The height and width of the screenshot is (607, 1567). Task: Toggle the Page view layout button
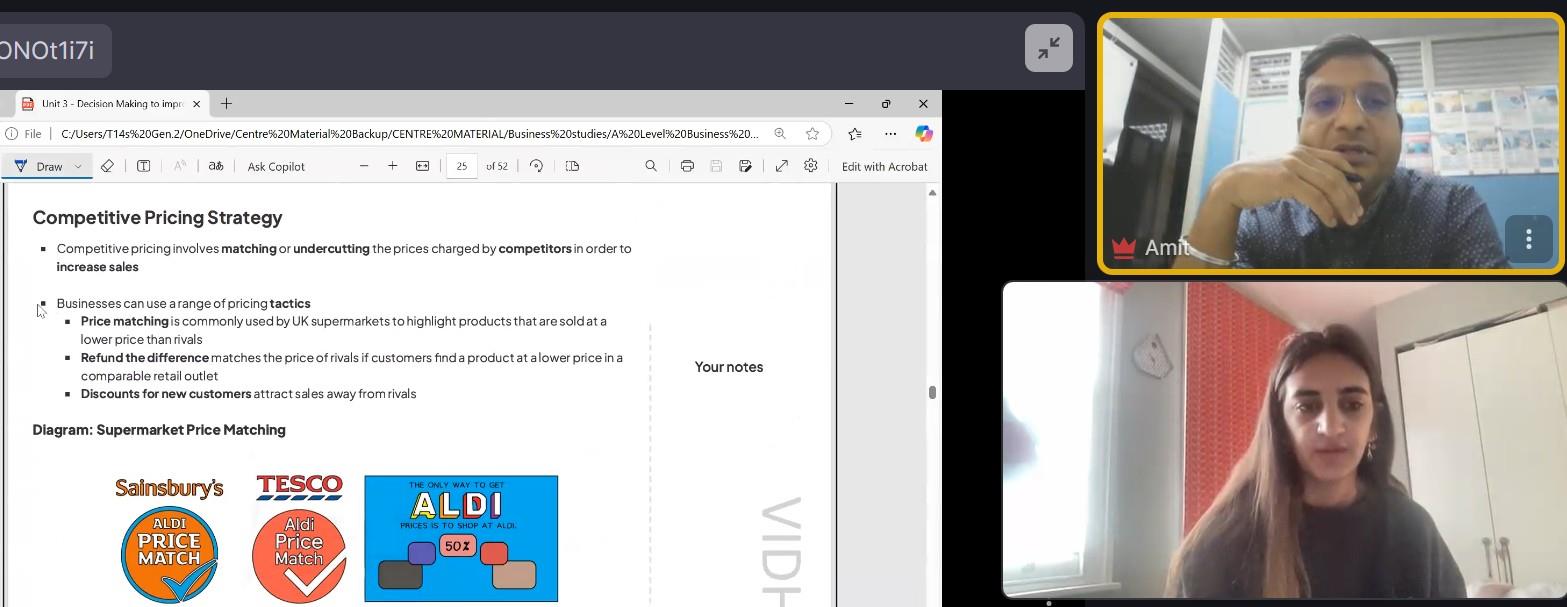click(573, 166)
